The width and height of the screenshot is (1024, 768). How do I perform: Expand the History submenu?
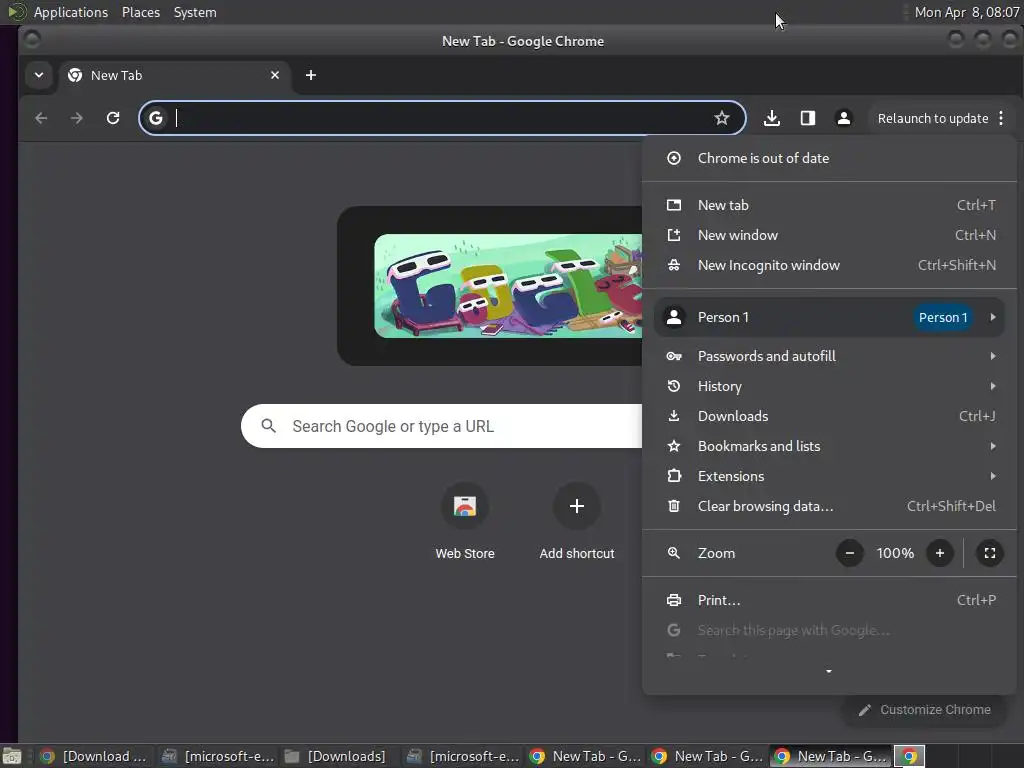[829, 386]
